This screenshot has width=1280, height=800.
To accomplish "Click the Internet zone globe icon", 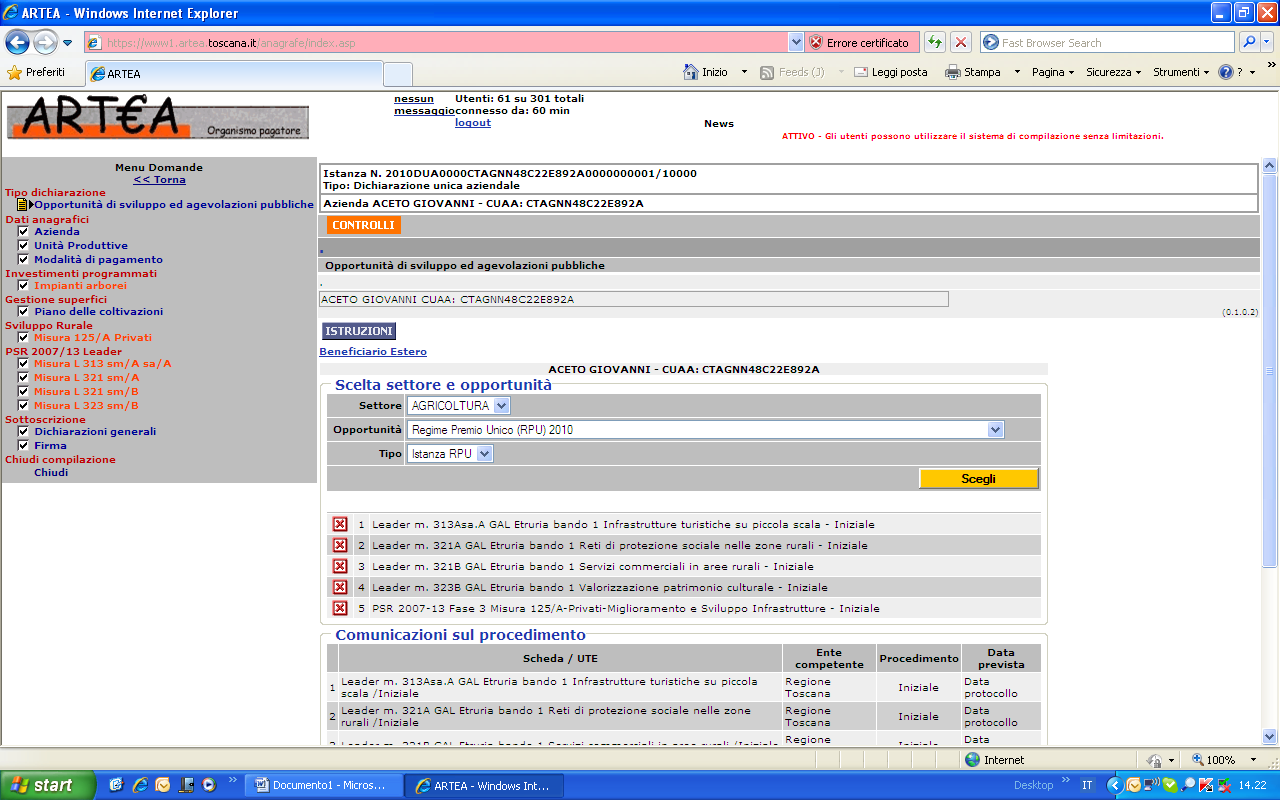I will 972,760.
